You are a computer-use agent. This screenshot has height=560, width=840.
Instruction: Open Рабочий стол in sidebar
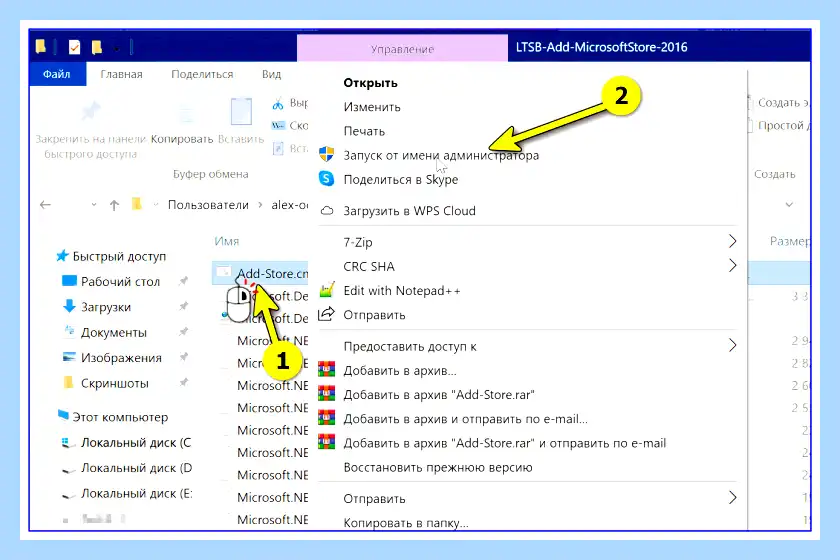click(120, 281)
